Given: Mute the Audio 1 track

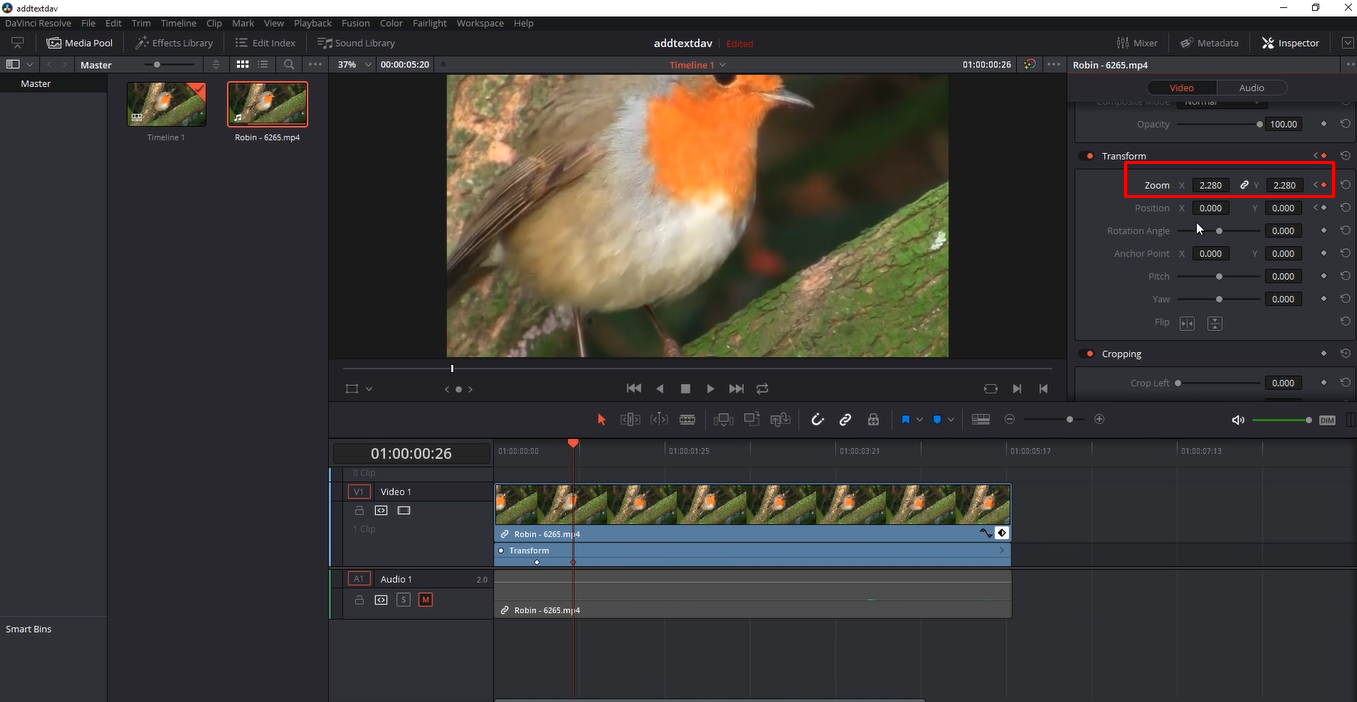Looking at the screenshot, I should [425, 599].
